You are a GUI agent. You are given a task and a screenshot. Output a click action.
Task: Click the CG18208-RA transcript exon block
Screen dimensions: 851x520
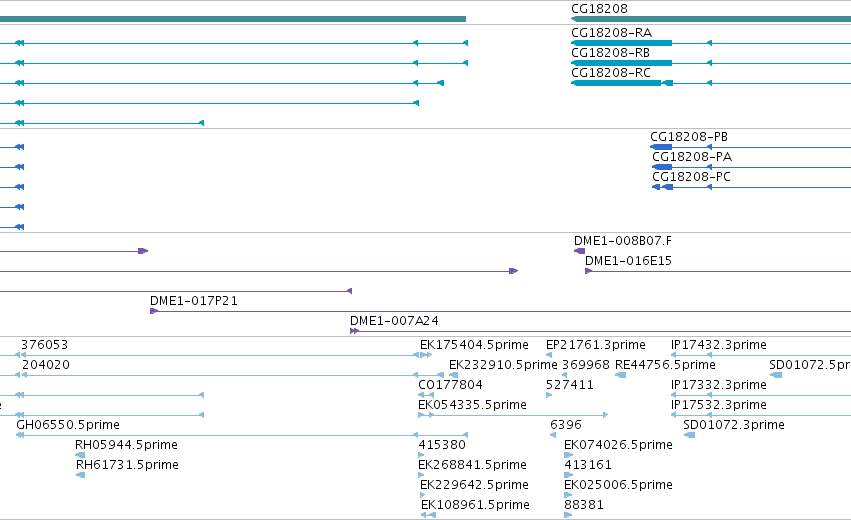point(621,43)
